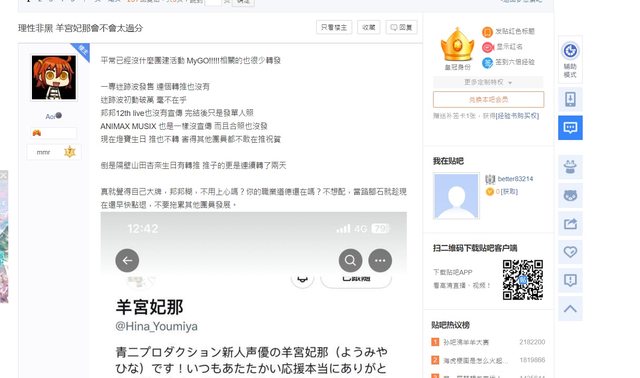Click the report feedback sidebar icon
Image resolution: width=640 pixels, height=378 pixels.
(x=570, y=280)
